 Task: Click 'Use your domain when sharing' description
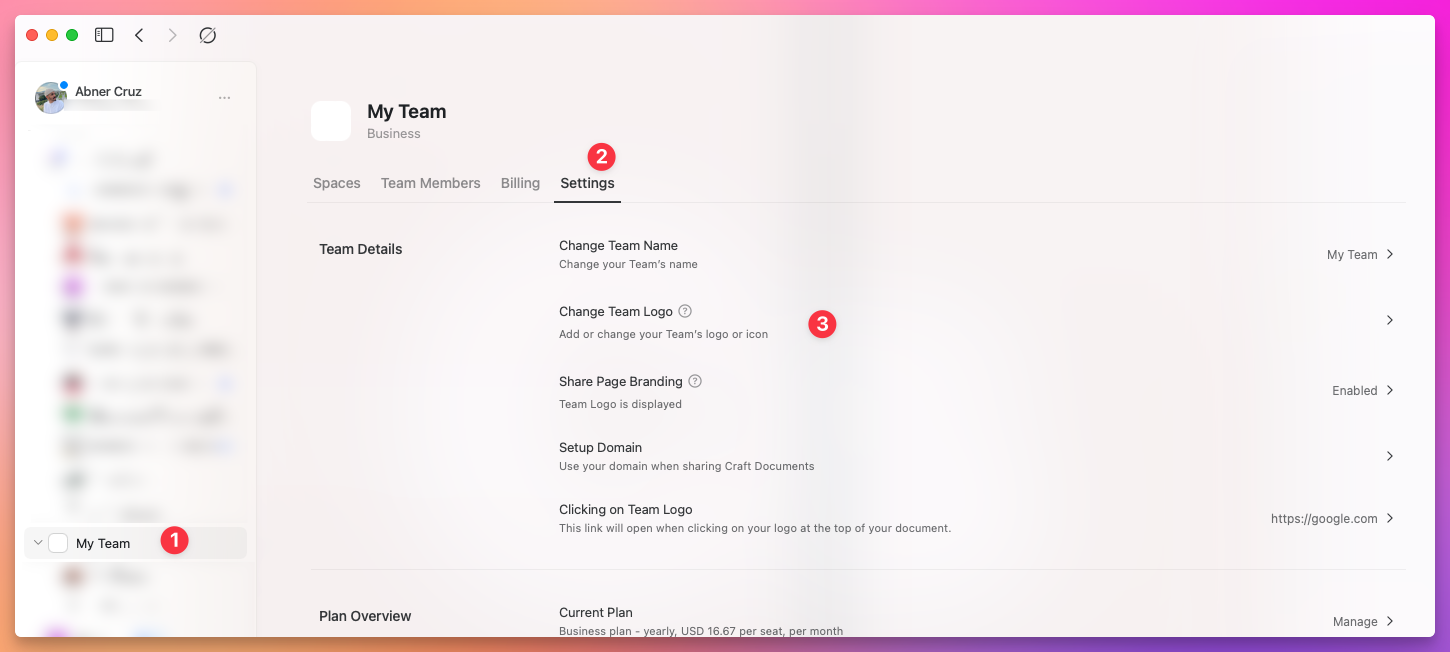687,466
